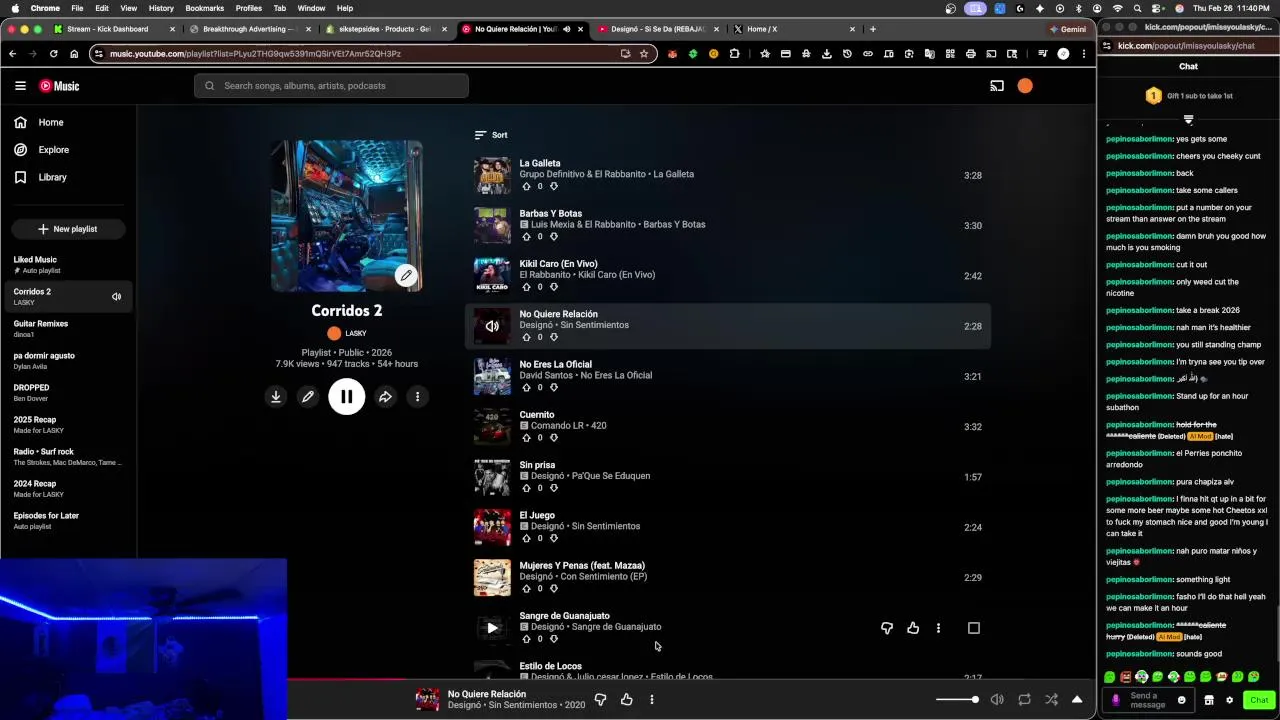Edit the Corridos 2 playlist pencil button
The width and height of the screenshot is (1280, 720).
[308, 397]
